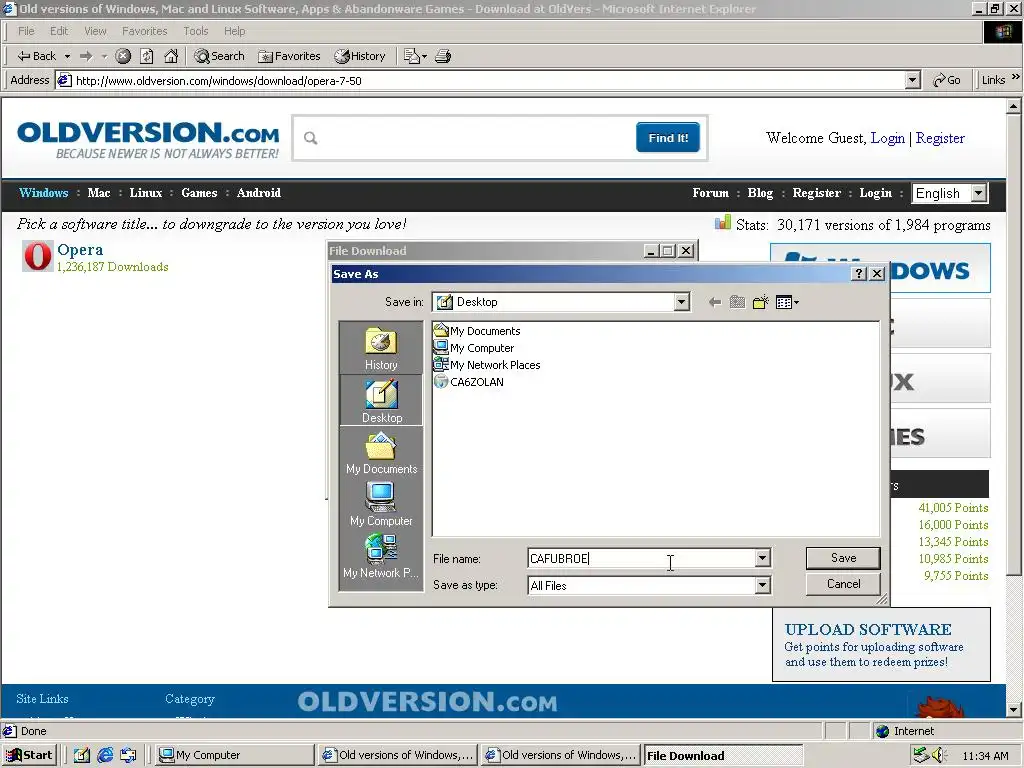Open the File menu

pos(26,31)
